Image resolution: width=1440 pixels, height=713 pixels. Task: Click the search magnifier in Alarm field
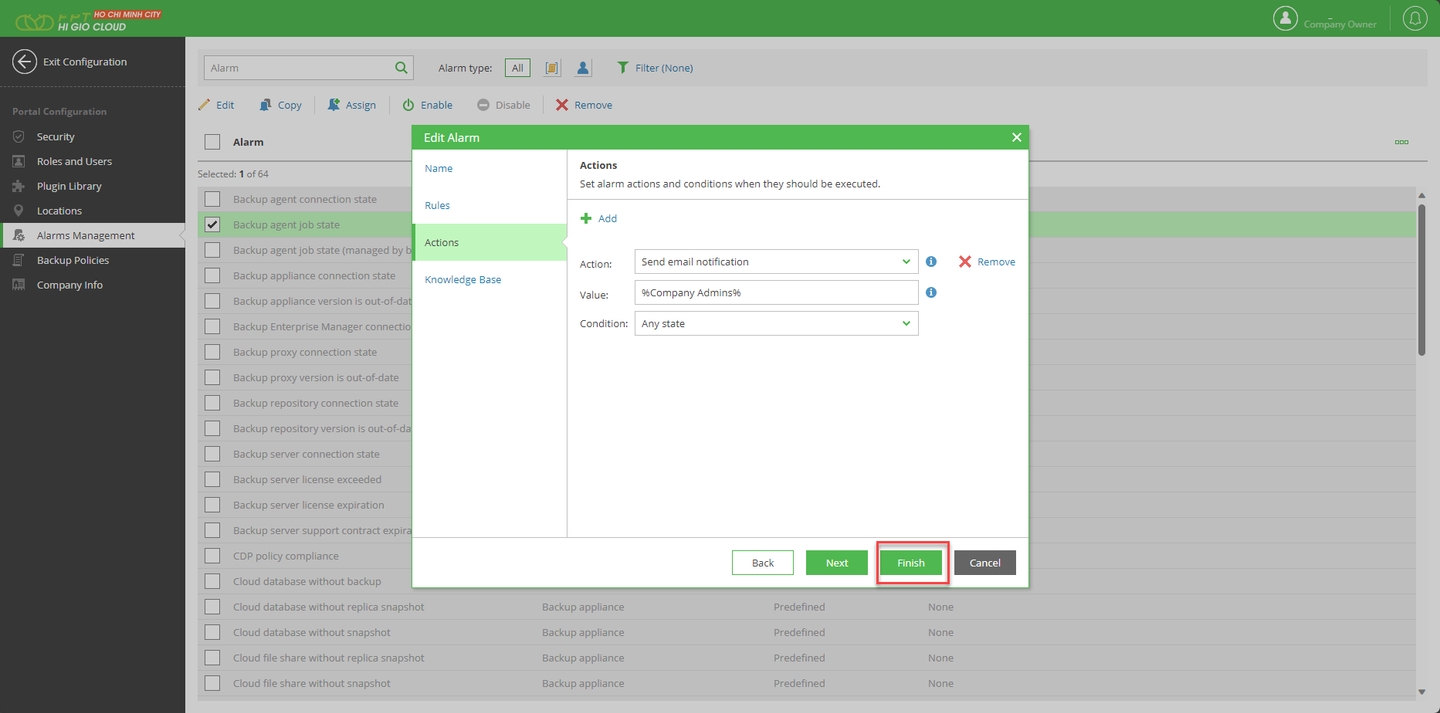click(401, 68)
